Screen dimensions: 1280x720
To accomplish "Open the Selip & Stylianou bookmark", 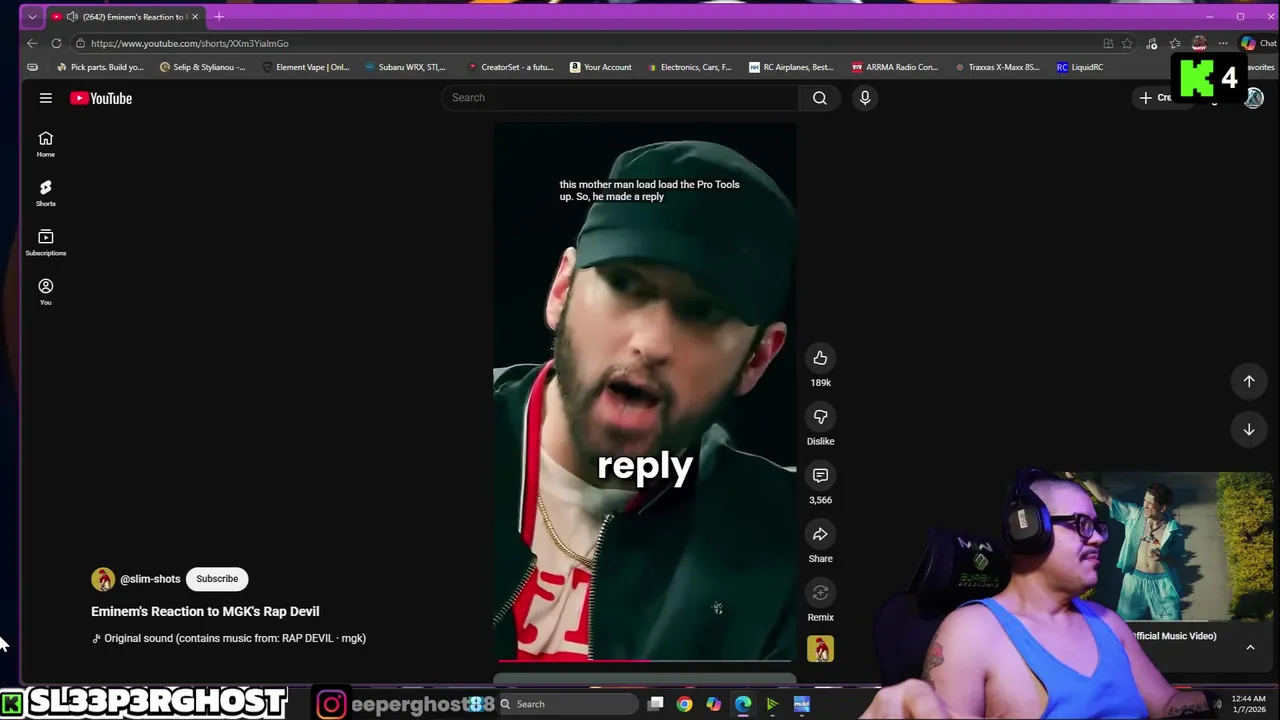I will [203, 67].
